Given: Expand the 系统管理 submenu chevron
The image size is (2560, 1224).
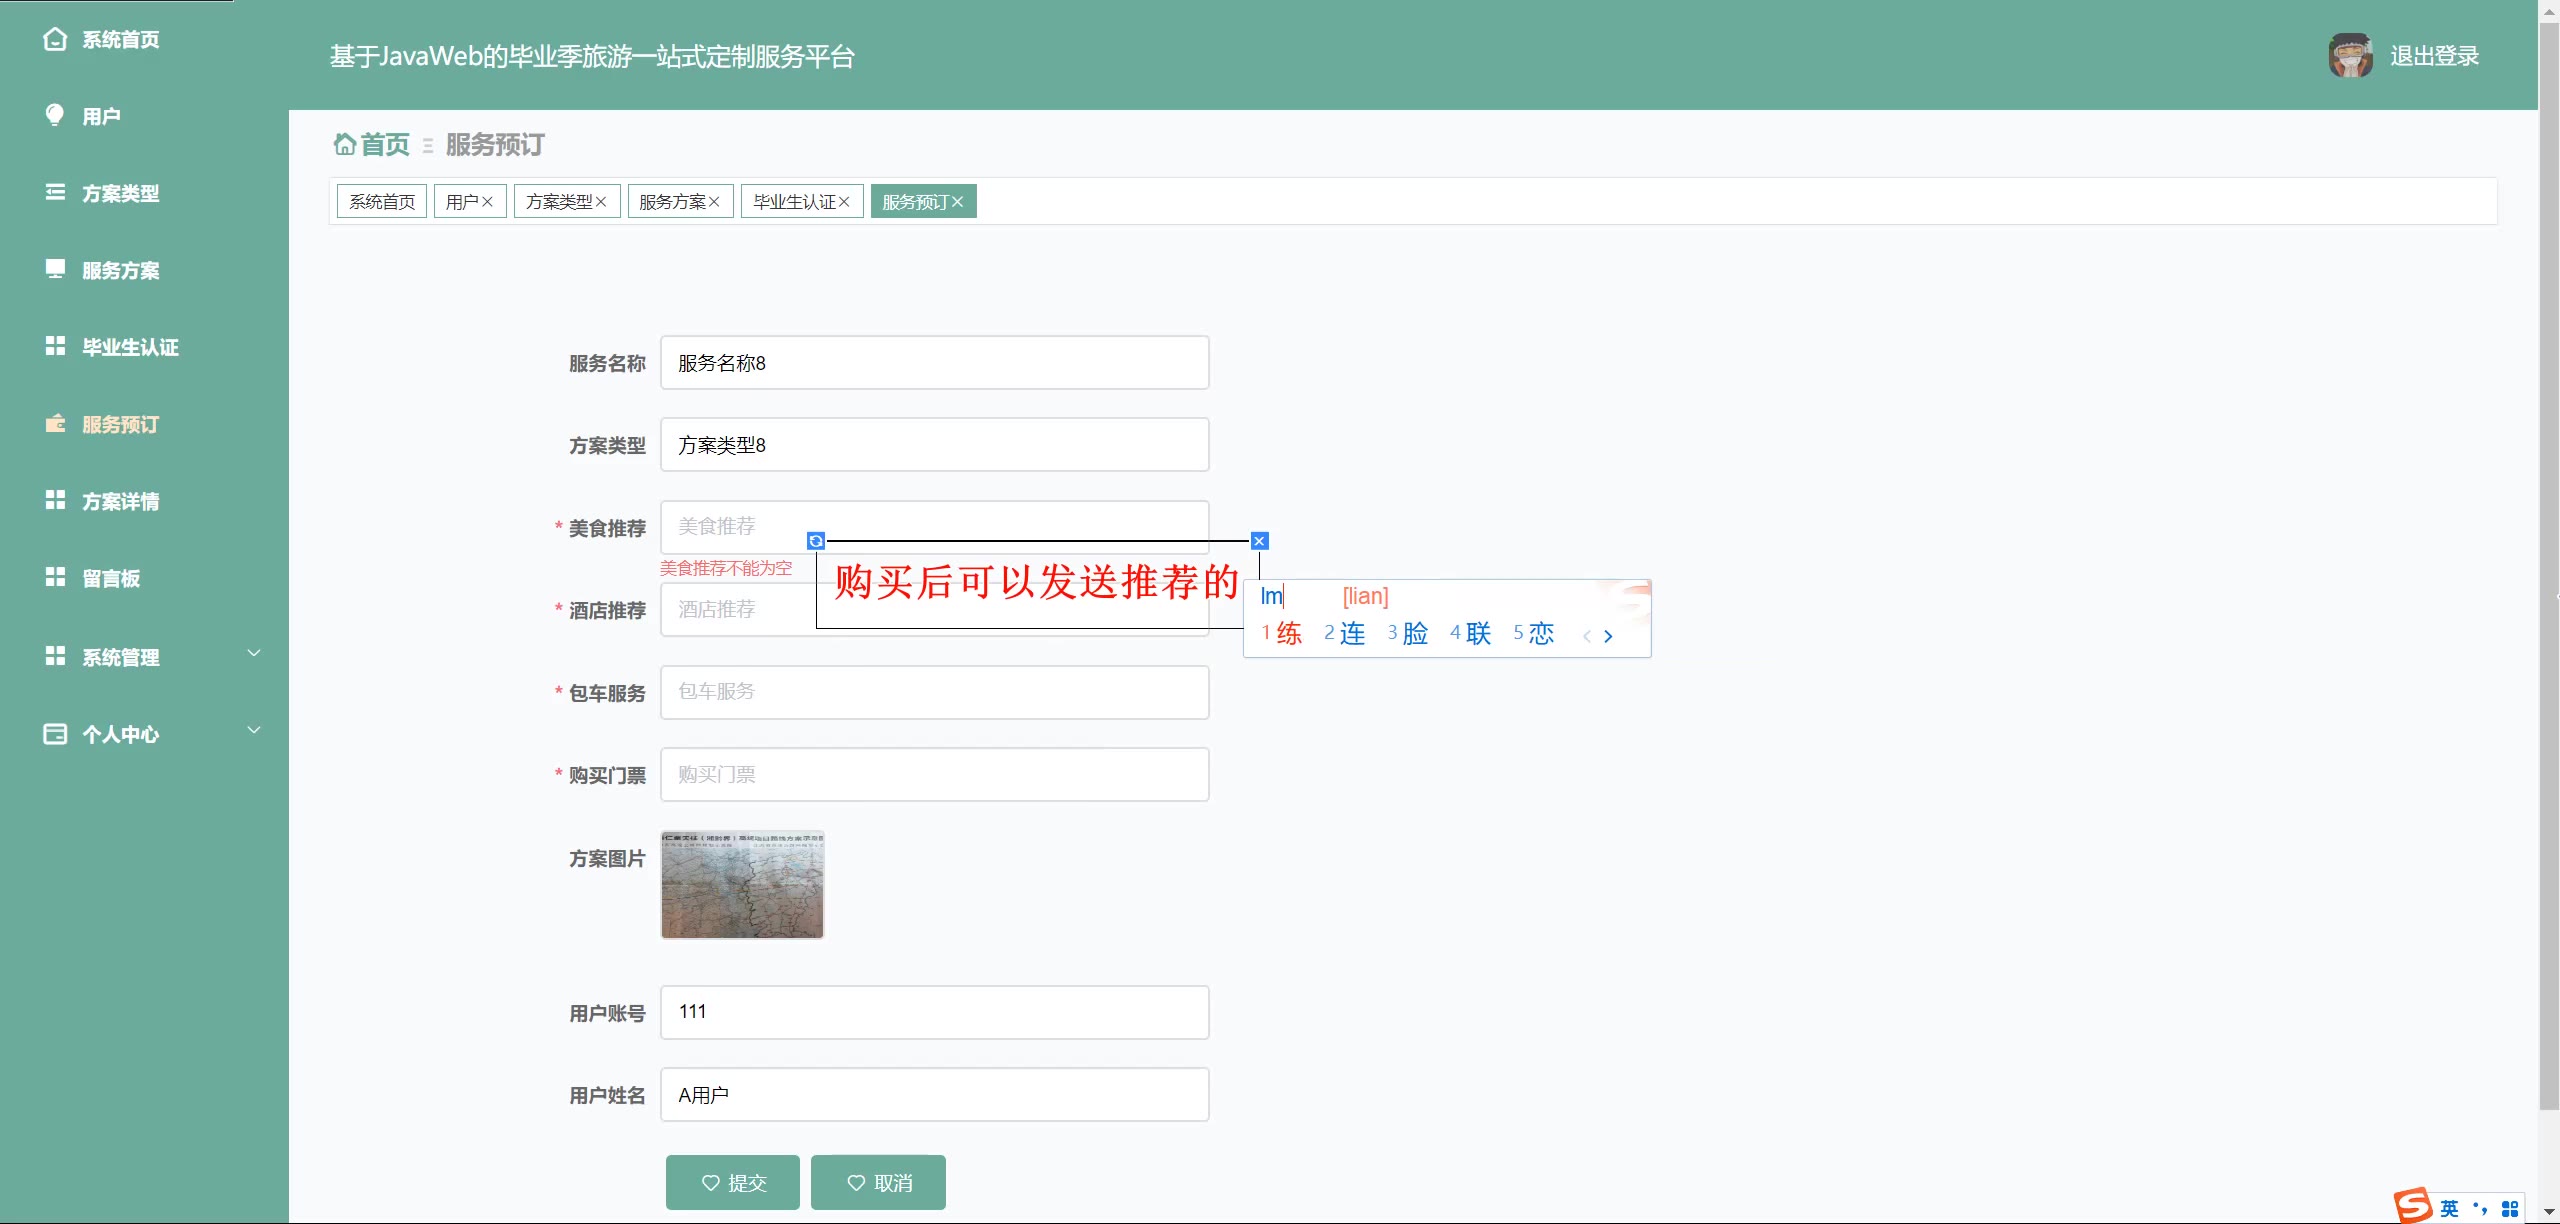Looking at the screenshot, I should 254,653.
